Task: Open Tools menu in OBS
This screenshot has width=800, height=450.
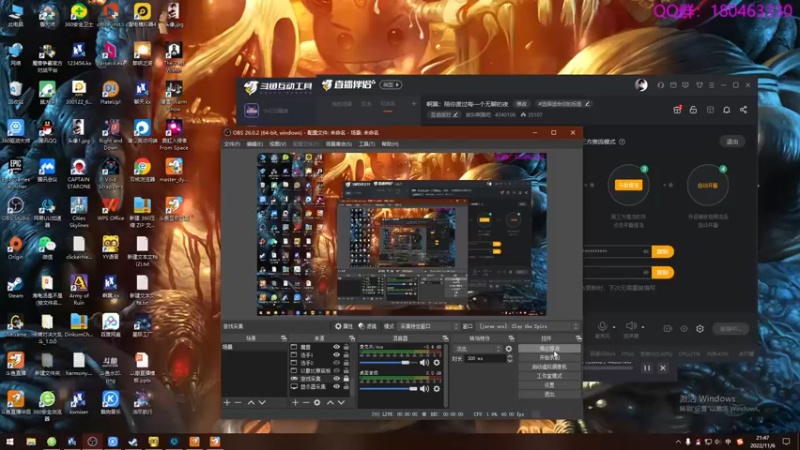Action: [x=366, y=144]
